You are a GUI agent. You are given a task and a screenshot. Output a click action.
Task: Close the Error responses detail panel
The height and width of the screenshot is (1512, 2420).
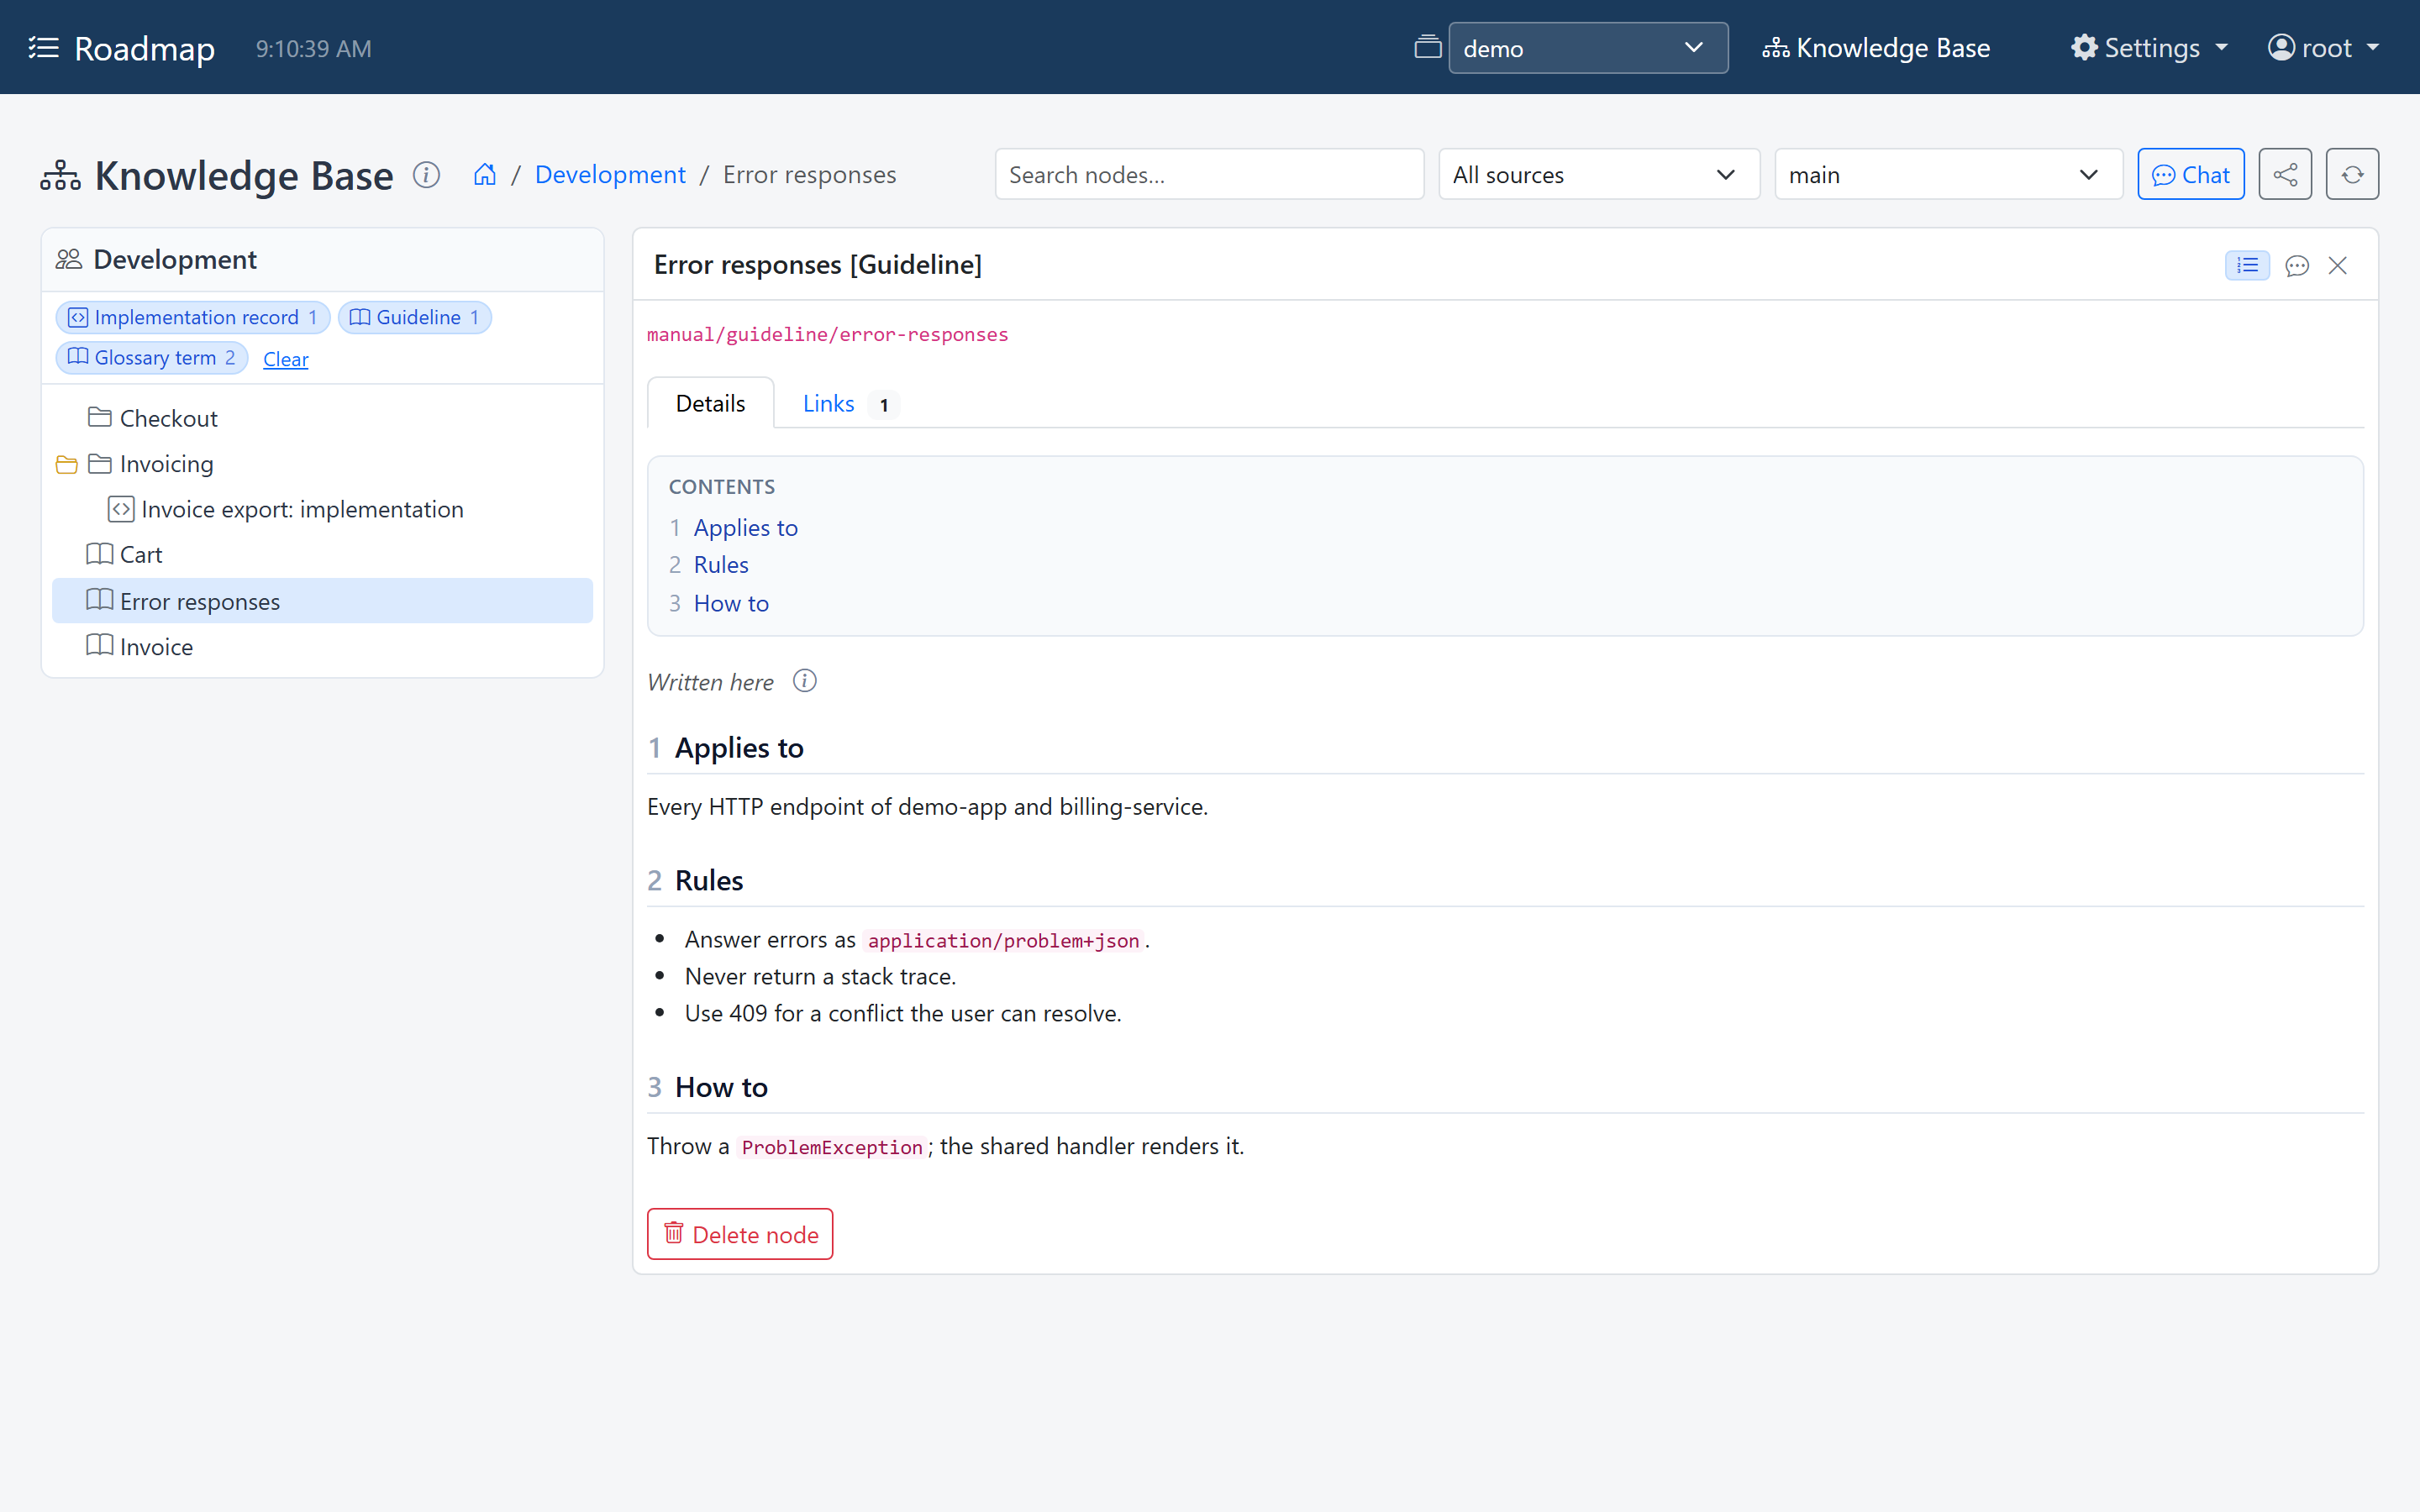point(2337,265)
